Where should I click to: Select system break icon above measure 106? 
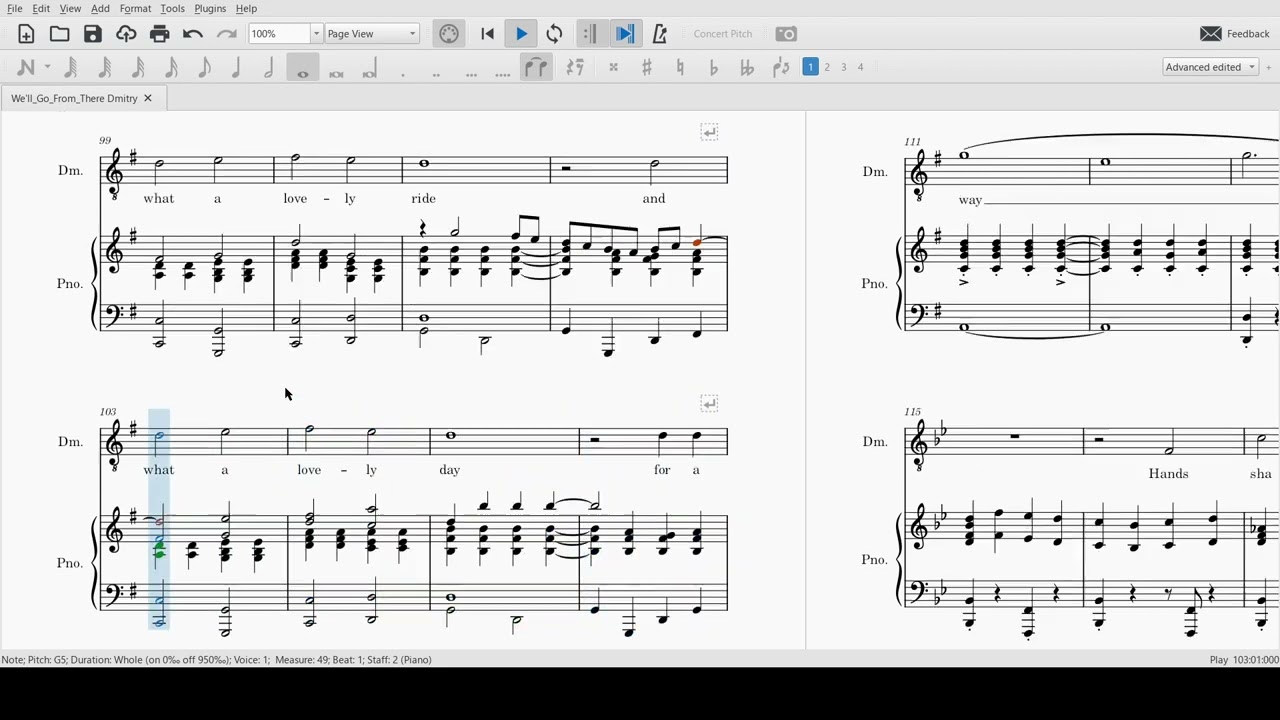click(x=709, y=403)
